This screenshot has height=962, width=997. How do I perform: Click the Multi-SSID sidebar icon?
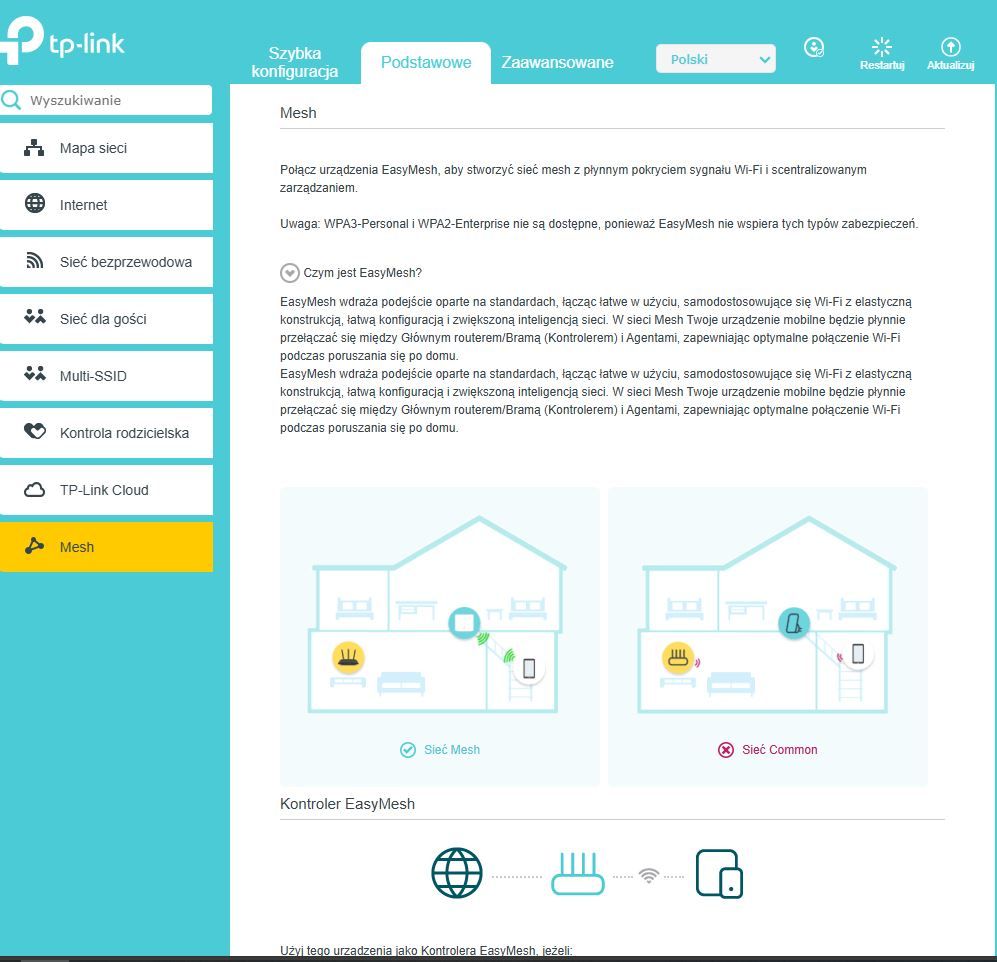(35, 373)
